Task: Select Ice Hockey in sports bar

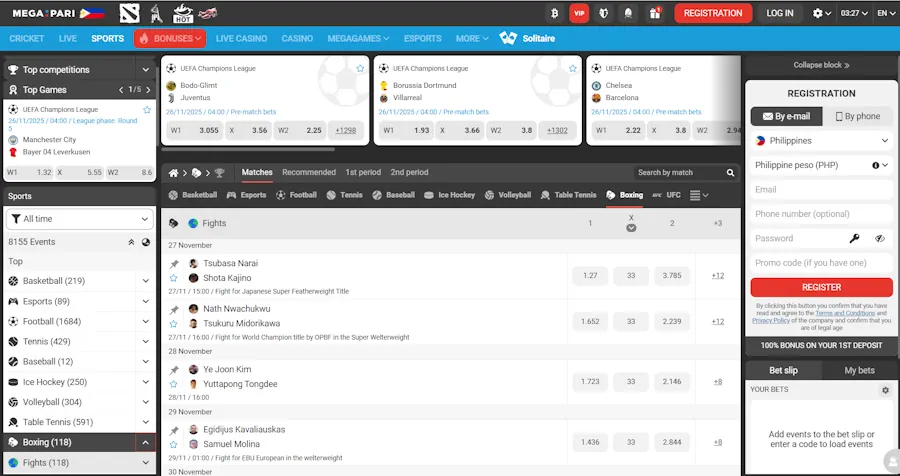Action: (x=449, y=195)
